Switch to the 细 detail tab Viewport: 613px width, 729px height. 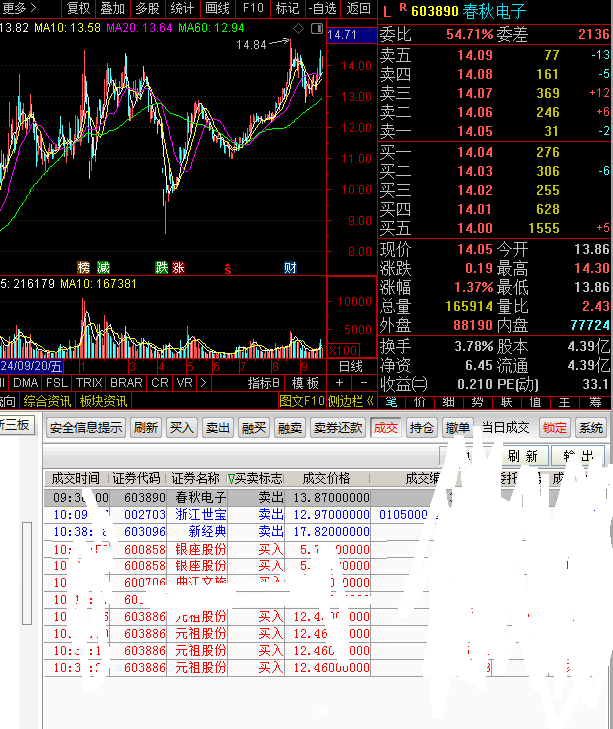pos(449,402)
